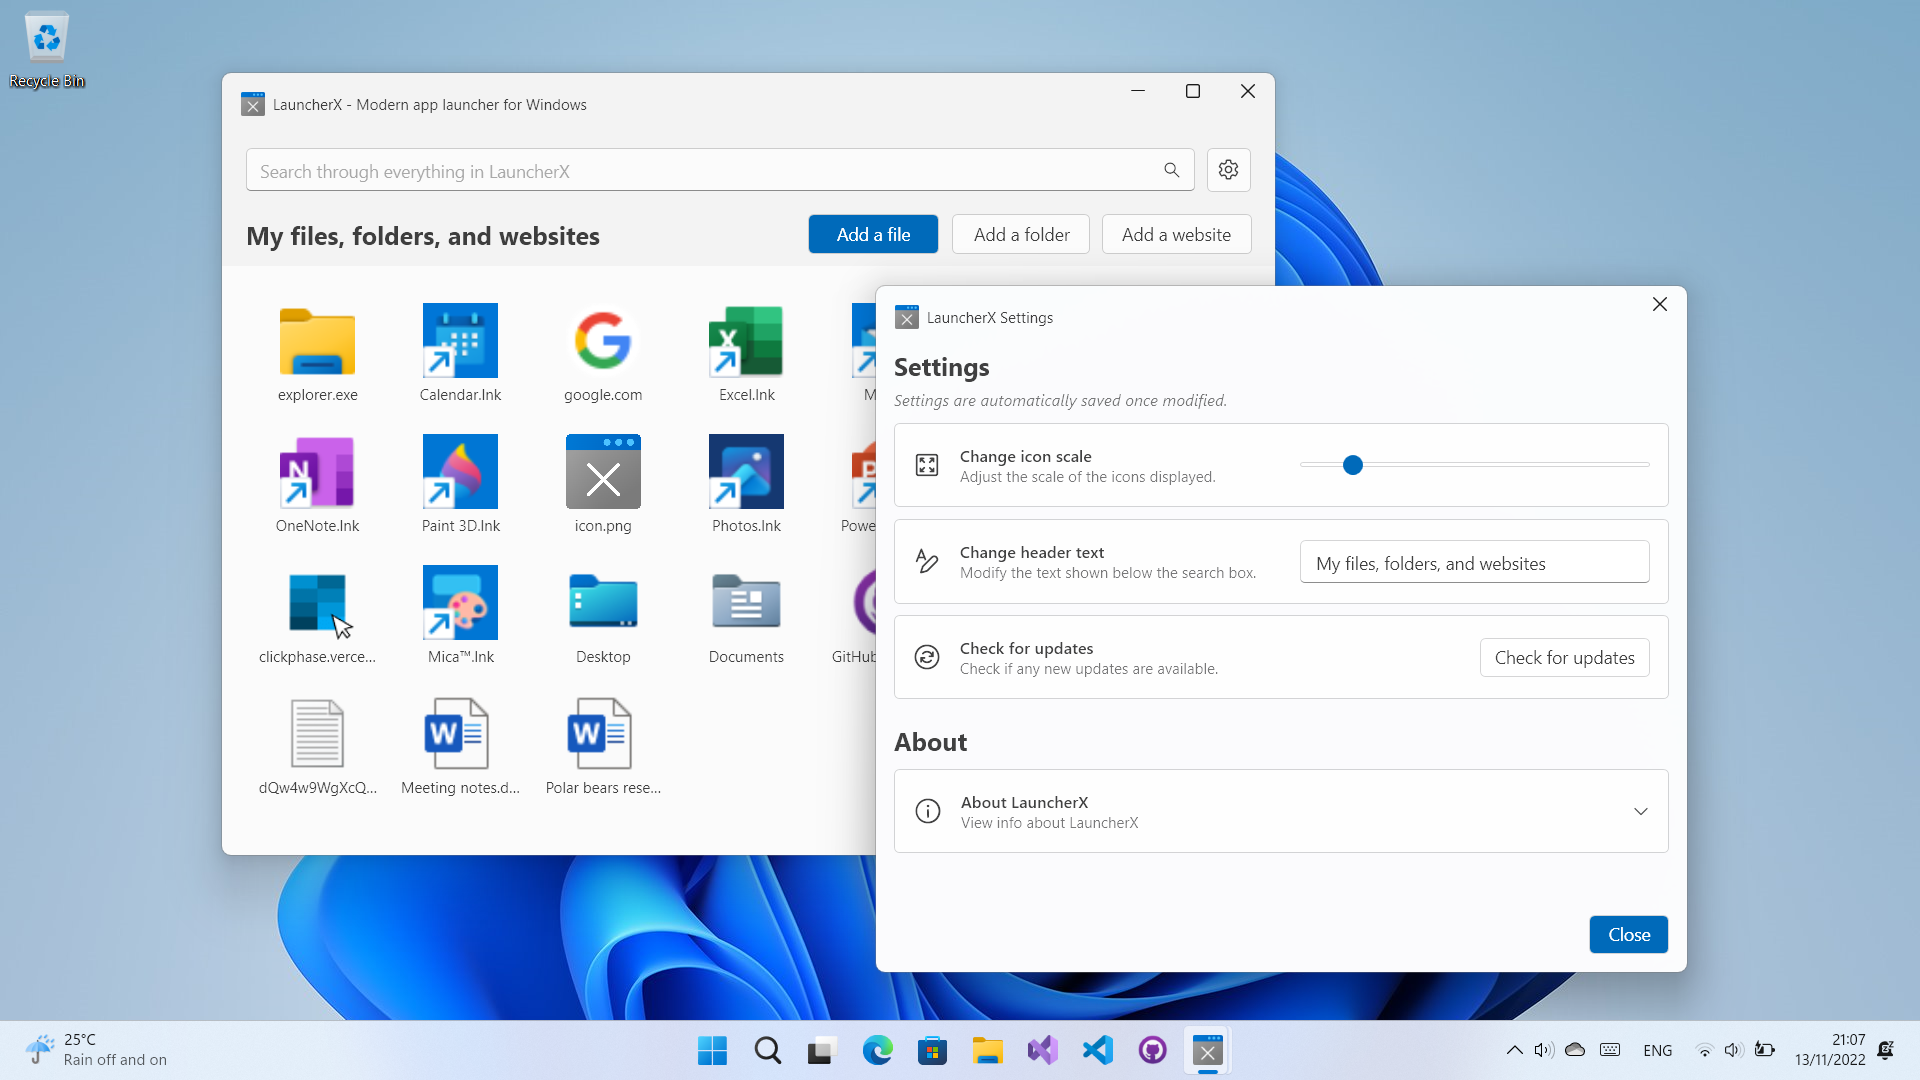Open battery status tray icon
The image size is (1920, 1080).
[1765, 1050]
